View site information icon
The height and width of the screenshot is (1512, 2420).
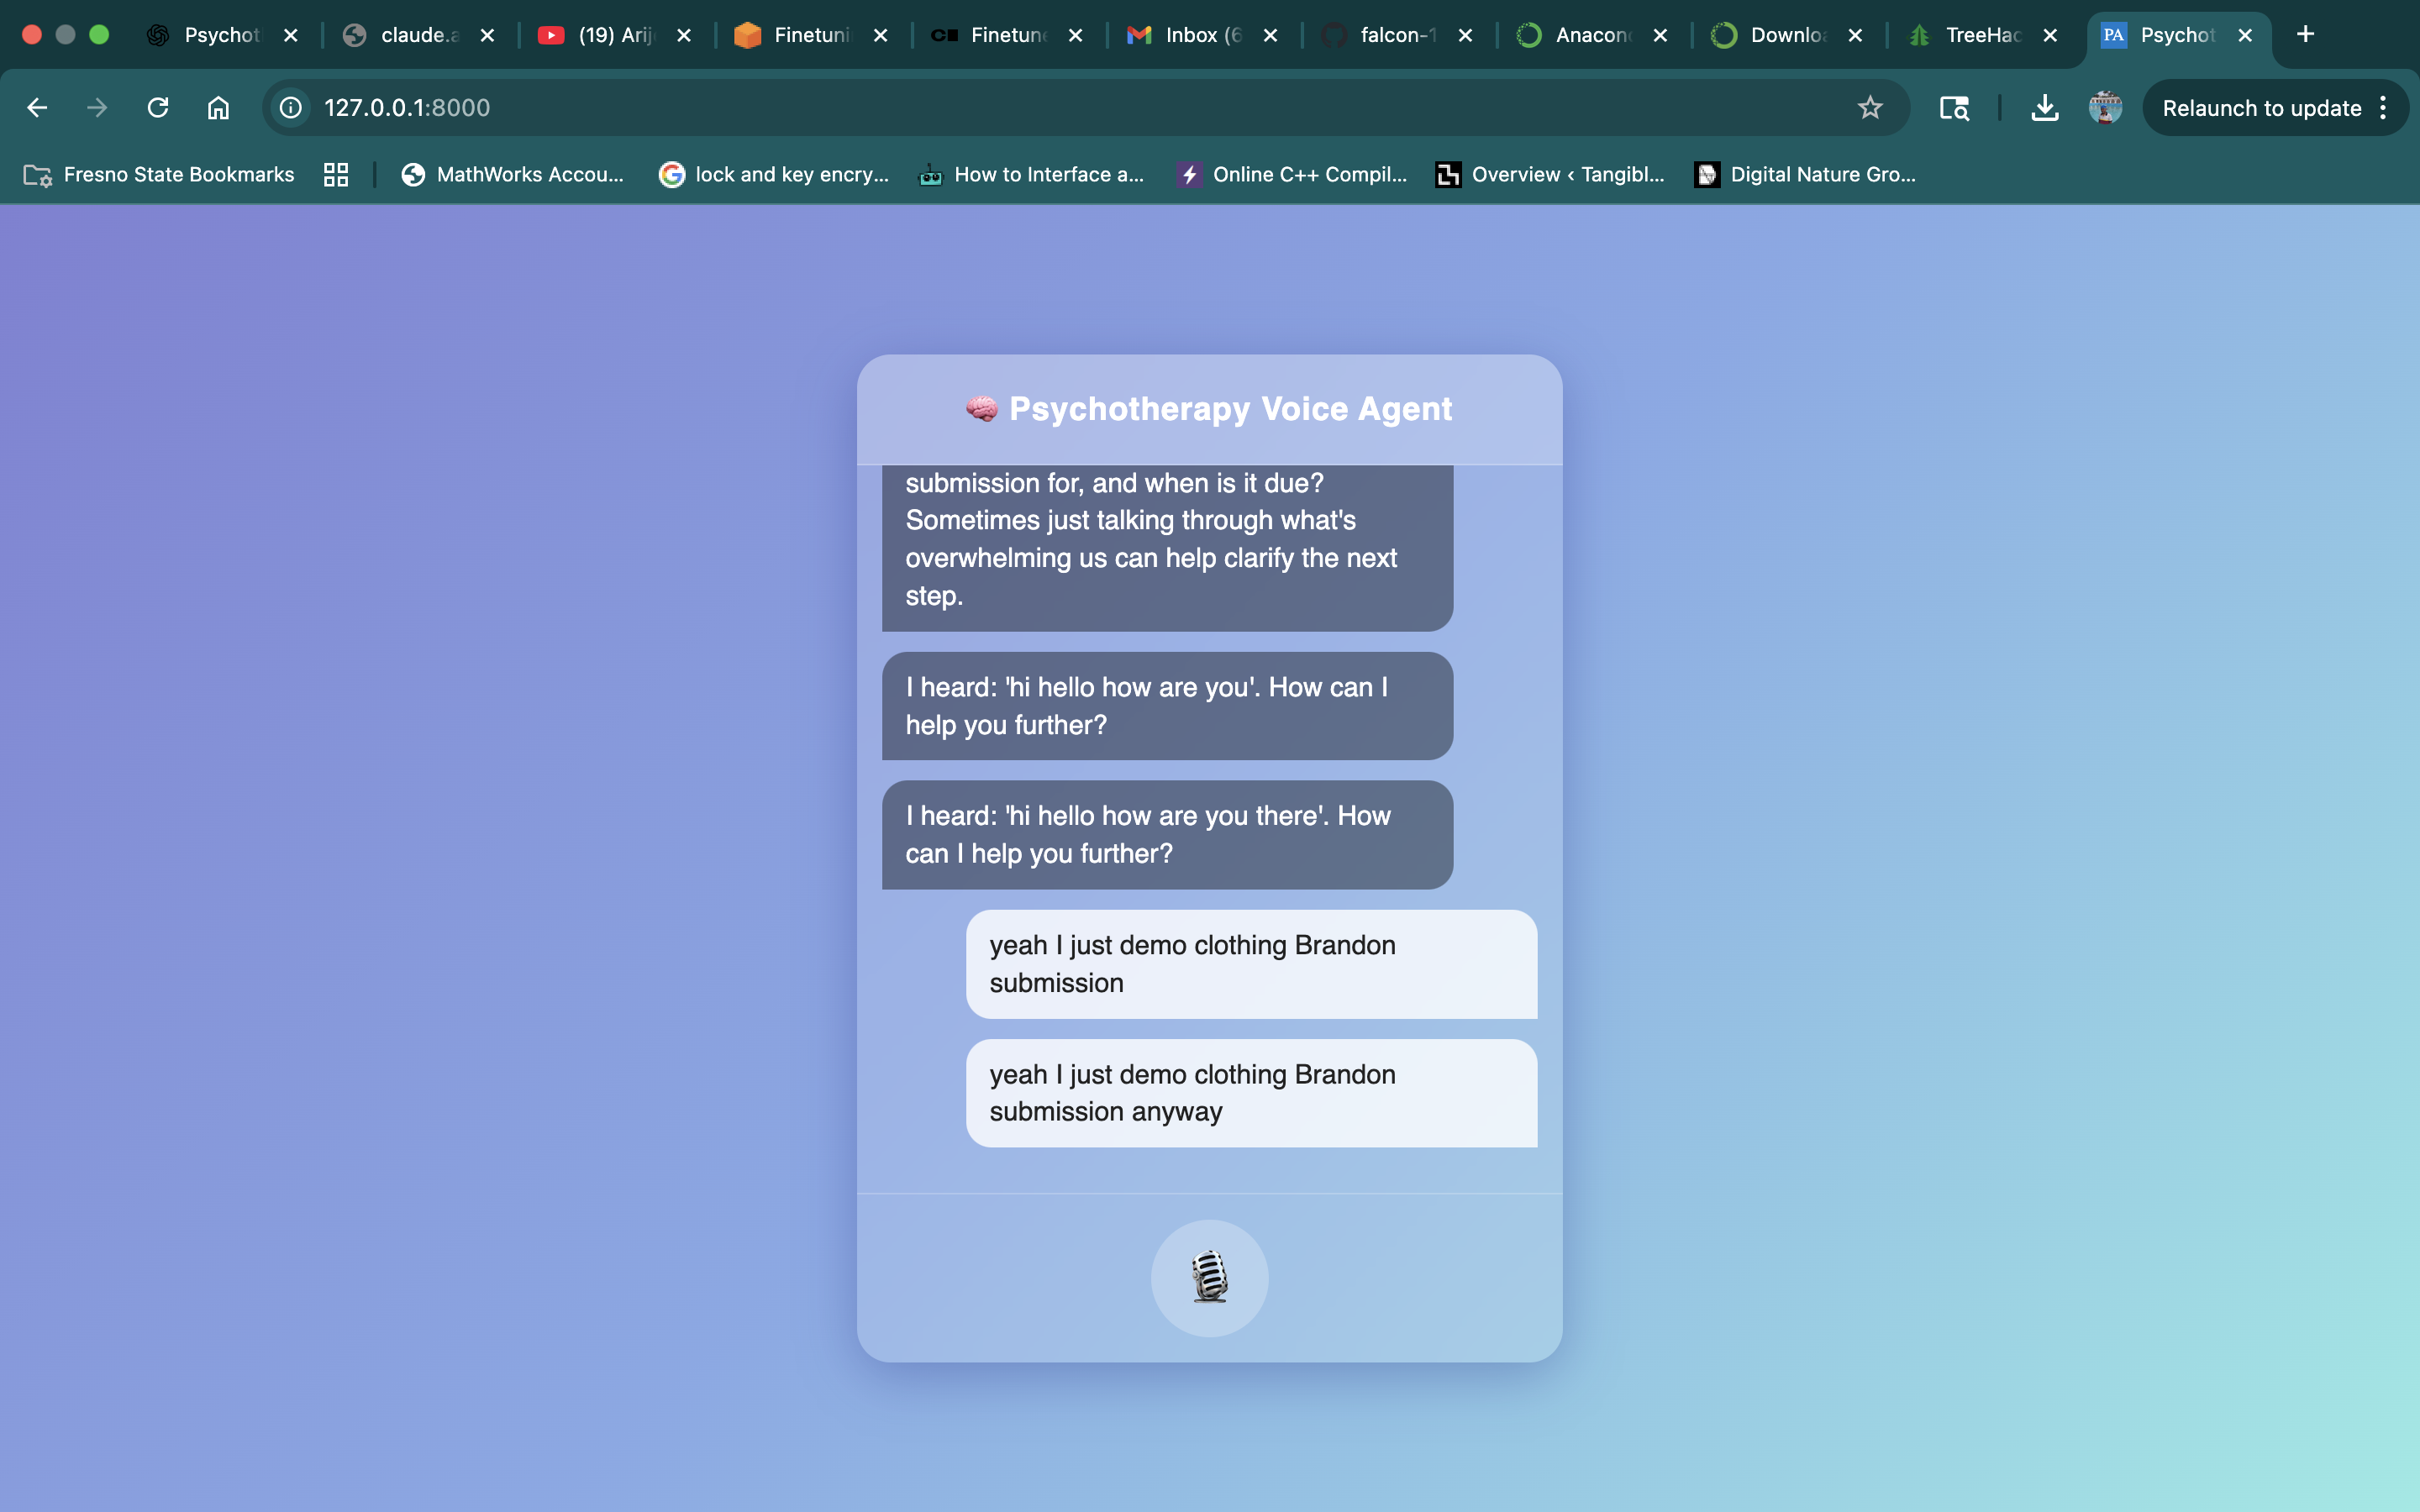(x=291, y=107)
